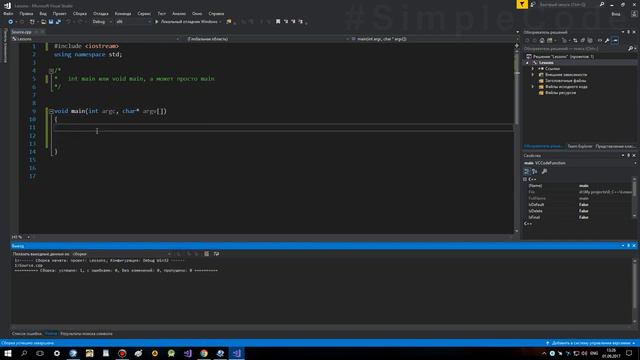Click the feedback notification flag icon

coord(522,4)
